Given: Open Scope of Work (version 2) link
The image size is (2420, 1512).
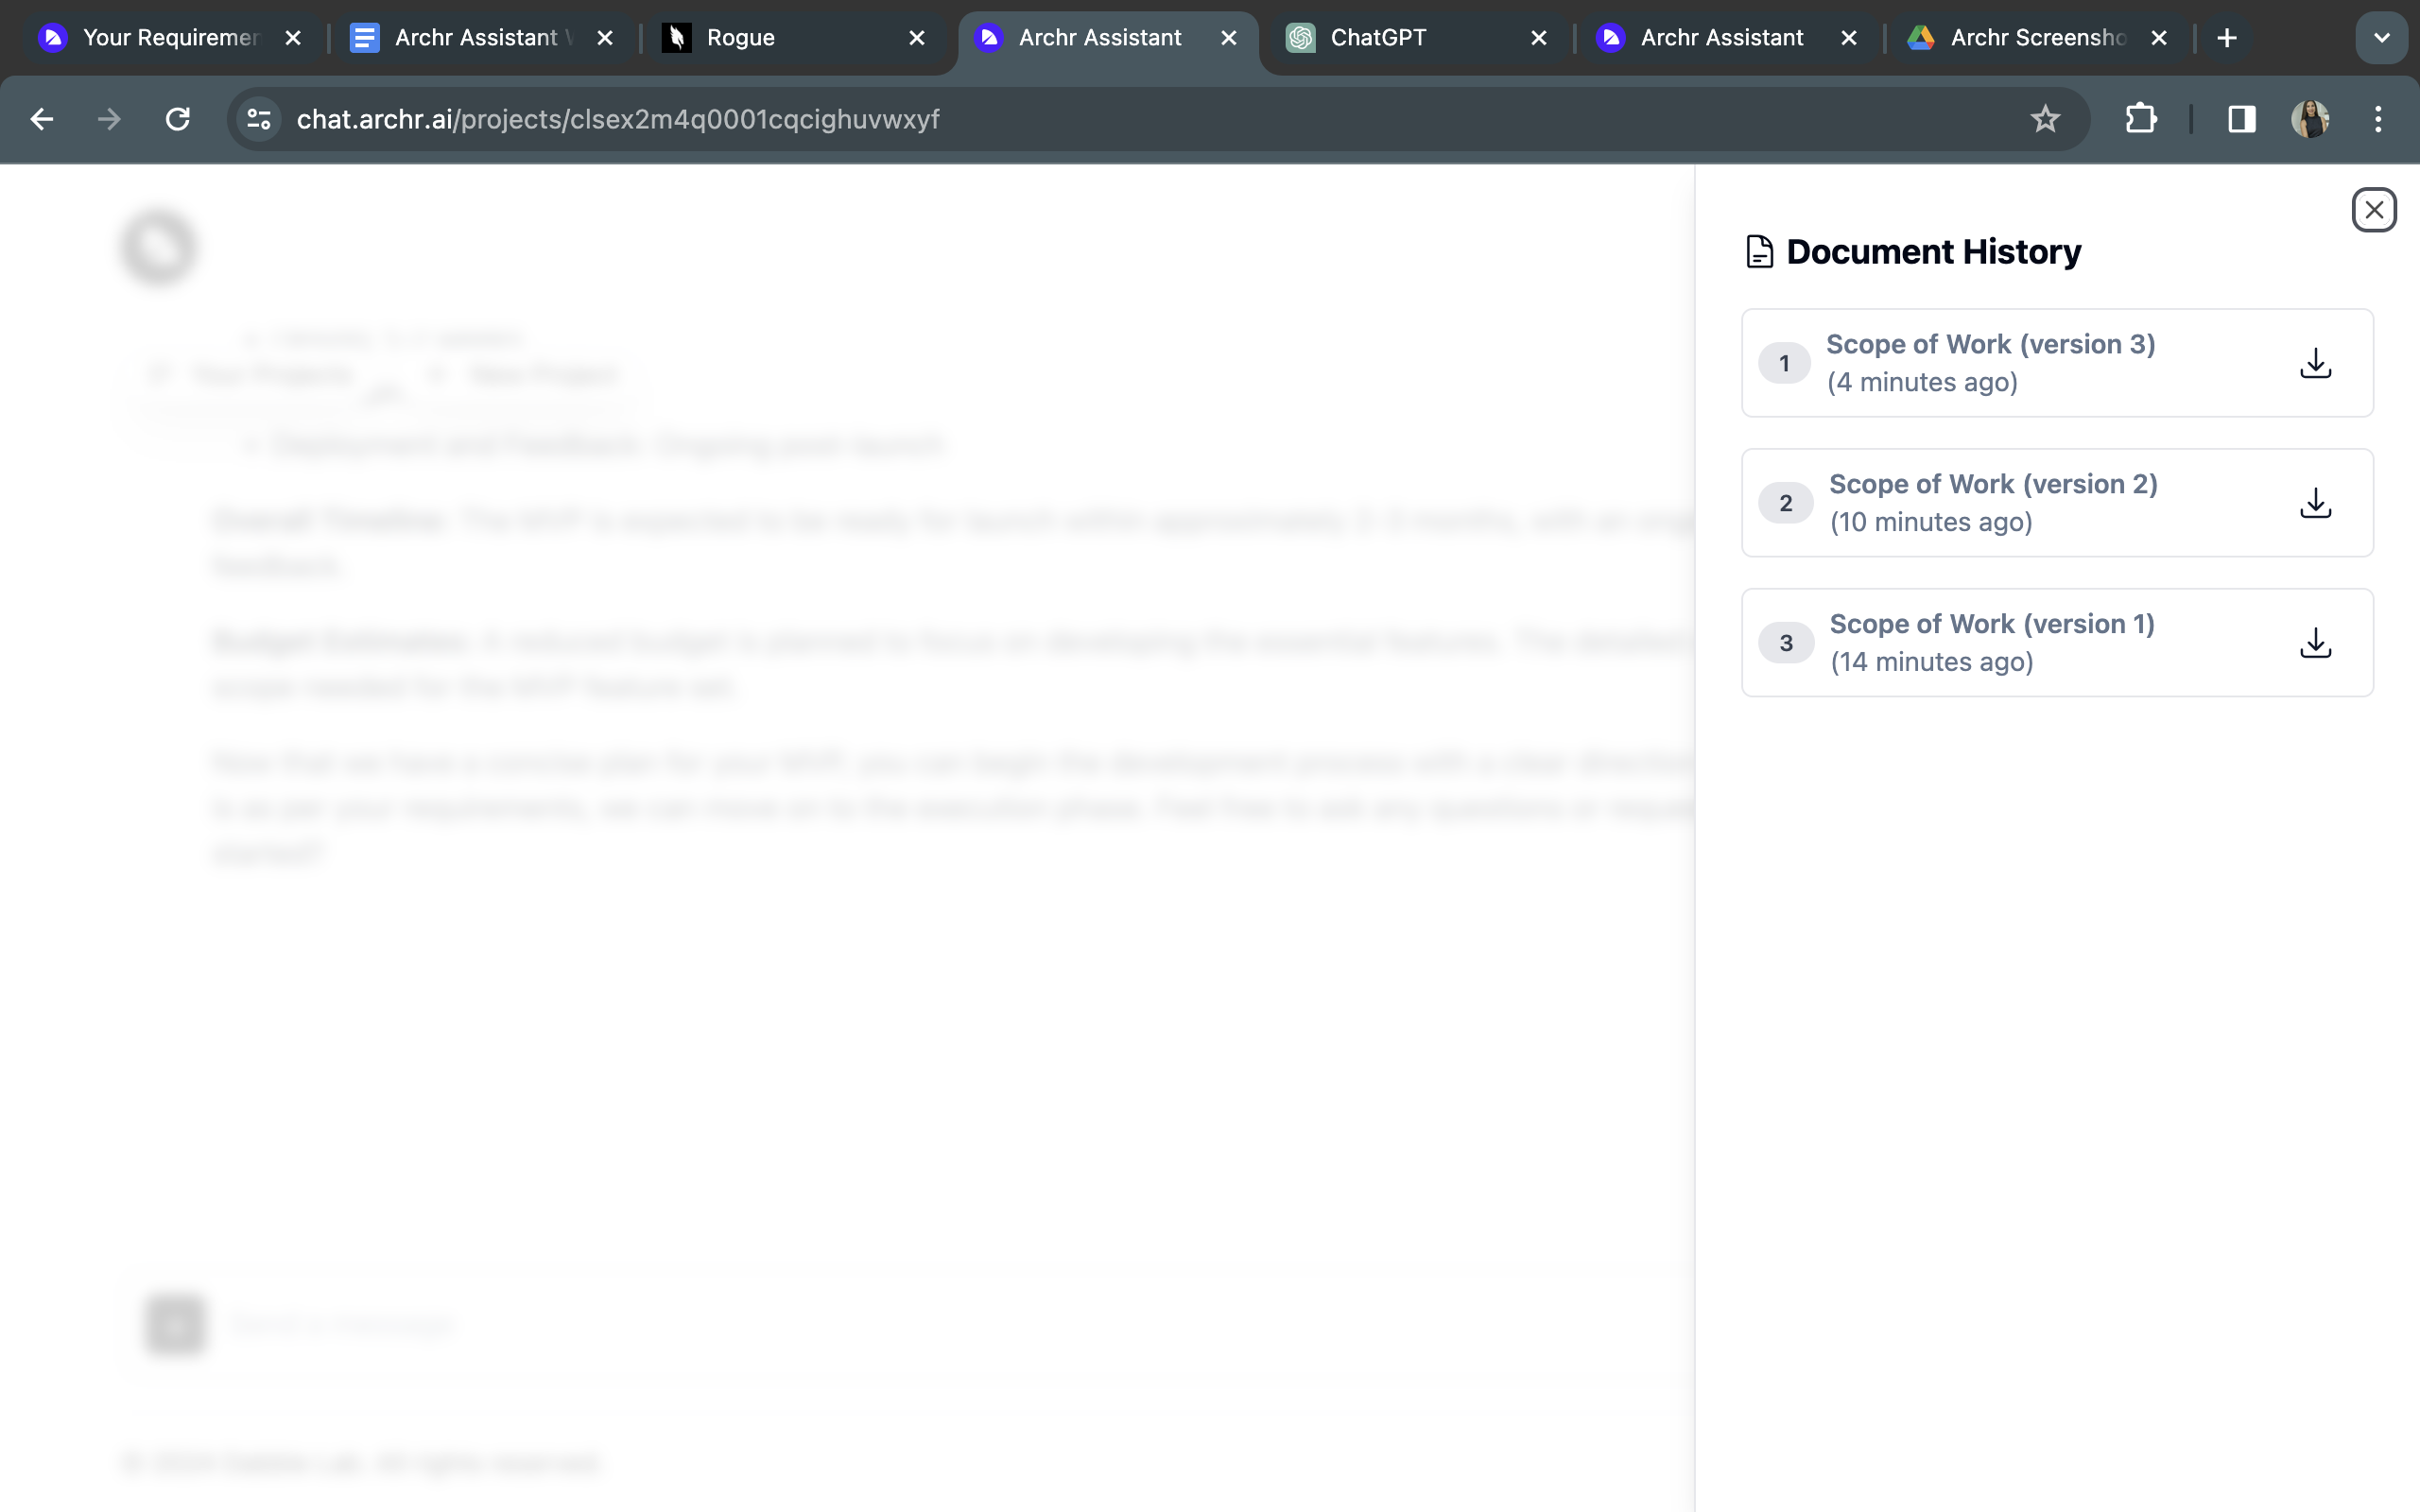Looking at the screenshot, I should [1992, 484].
